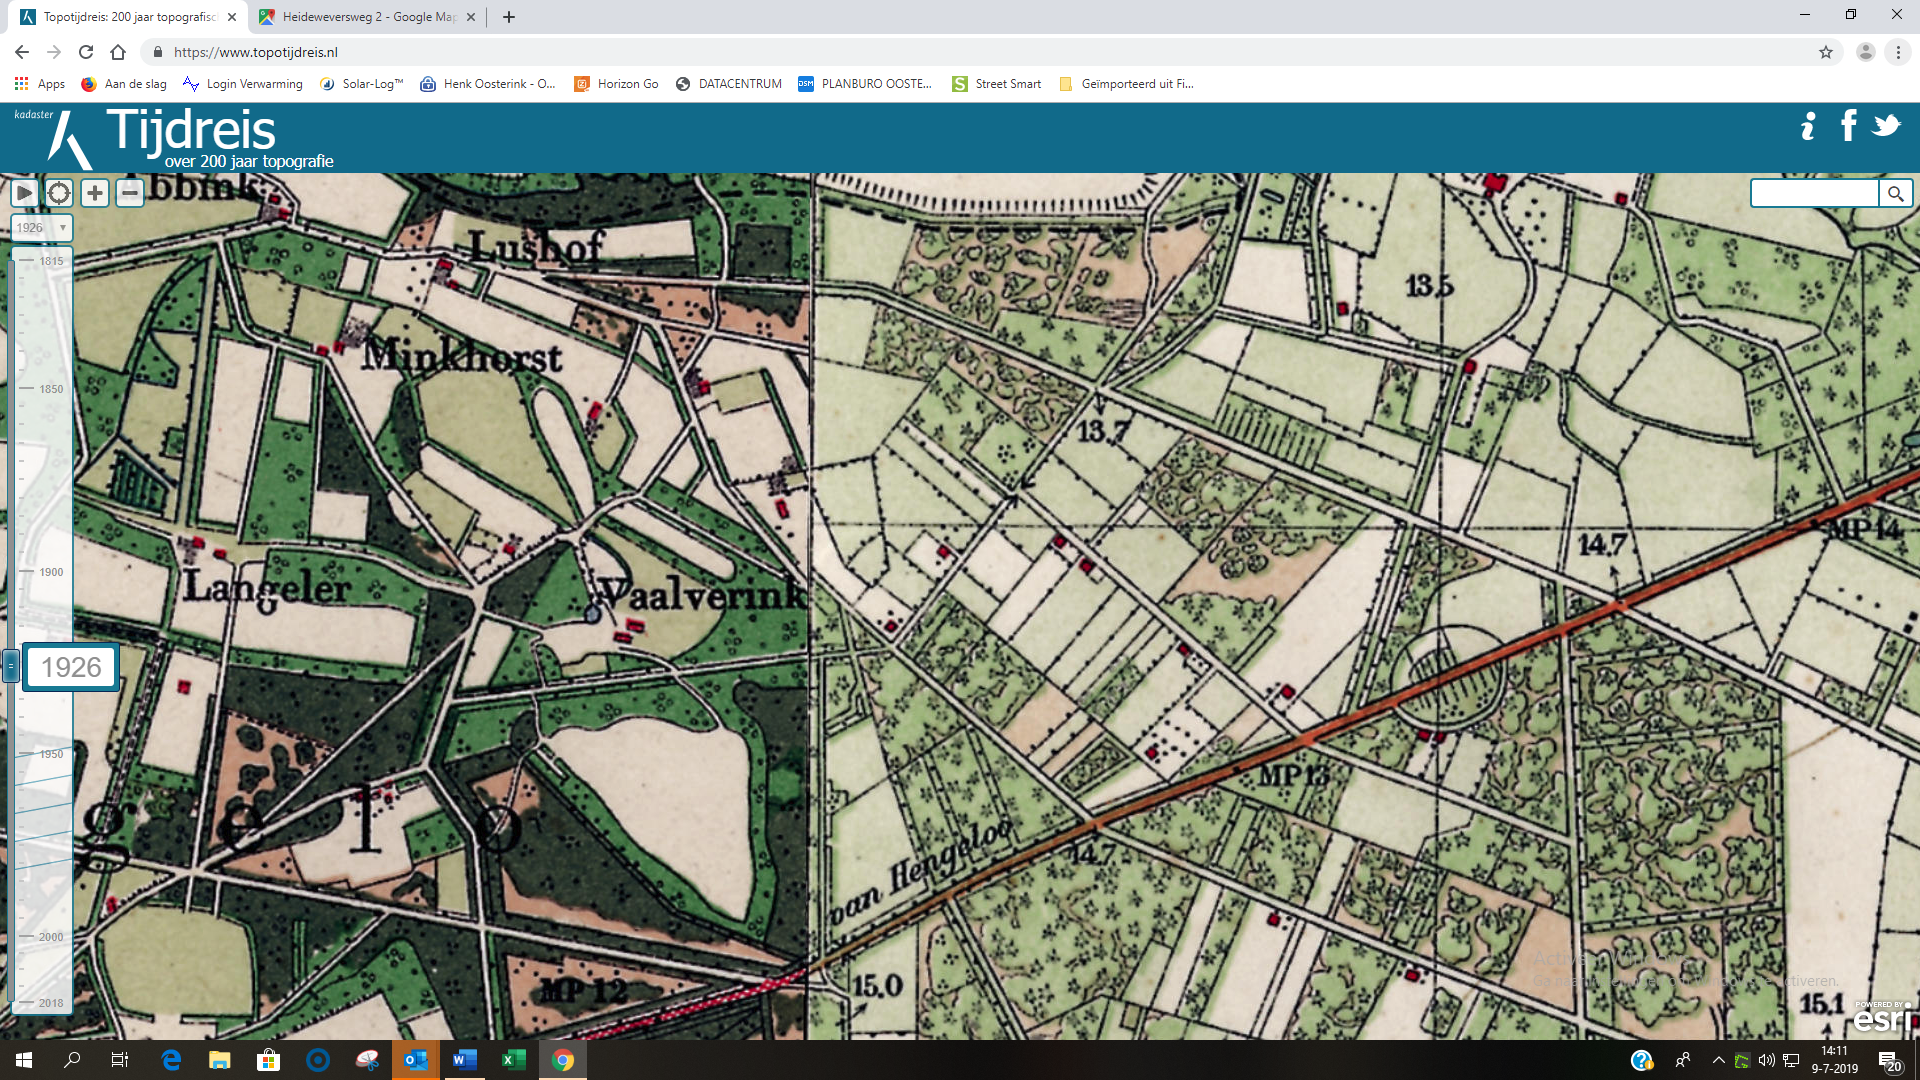Screen dimensions: 1920x1080
Task: Play the time travel animation
Action: (24, 193)
